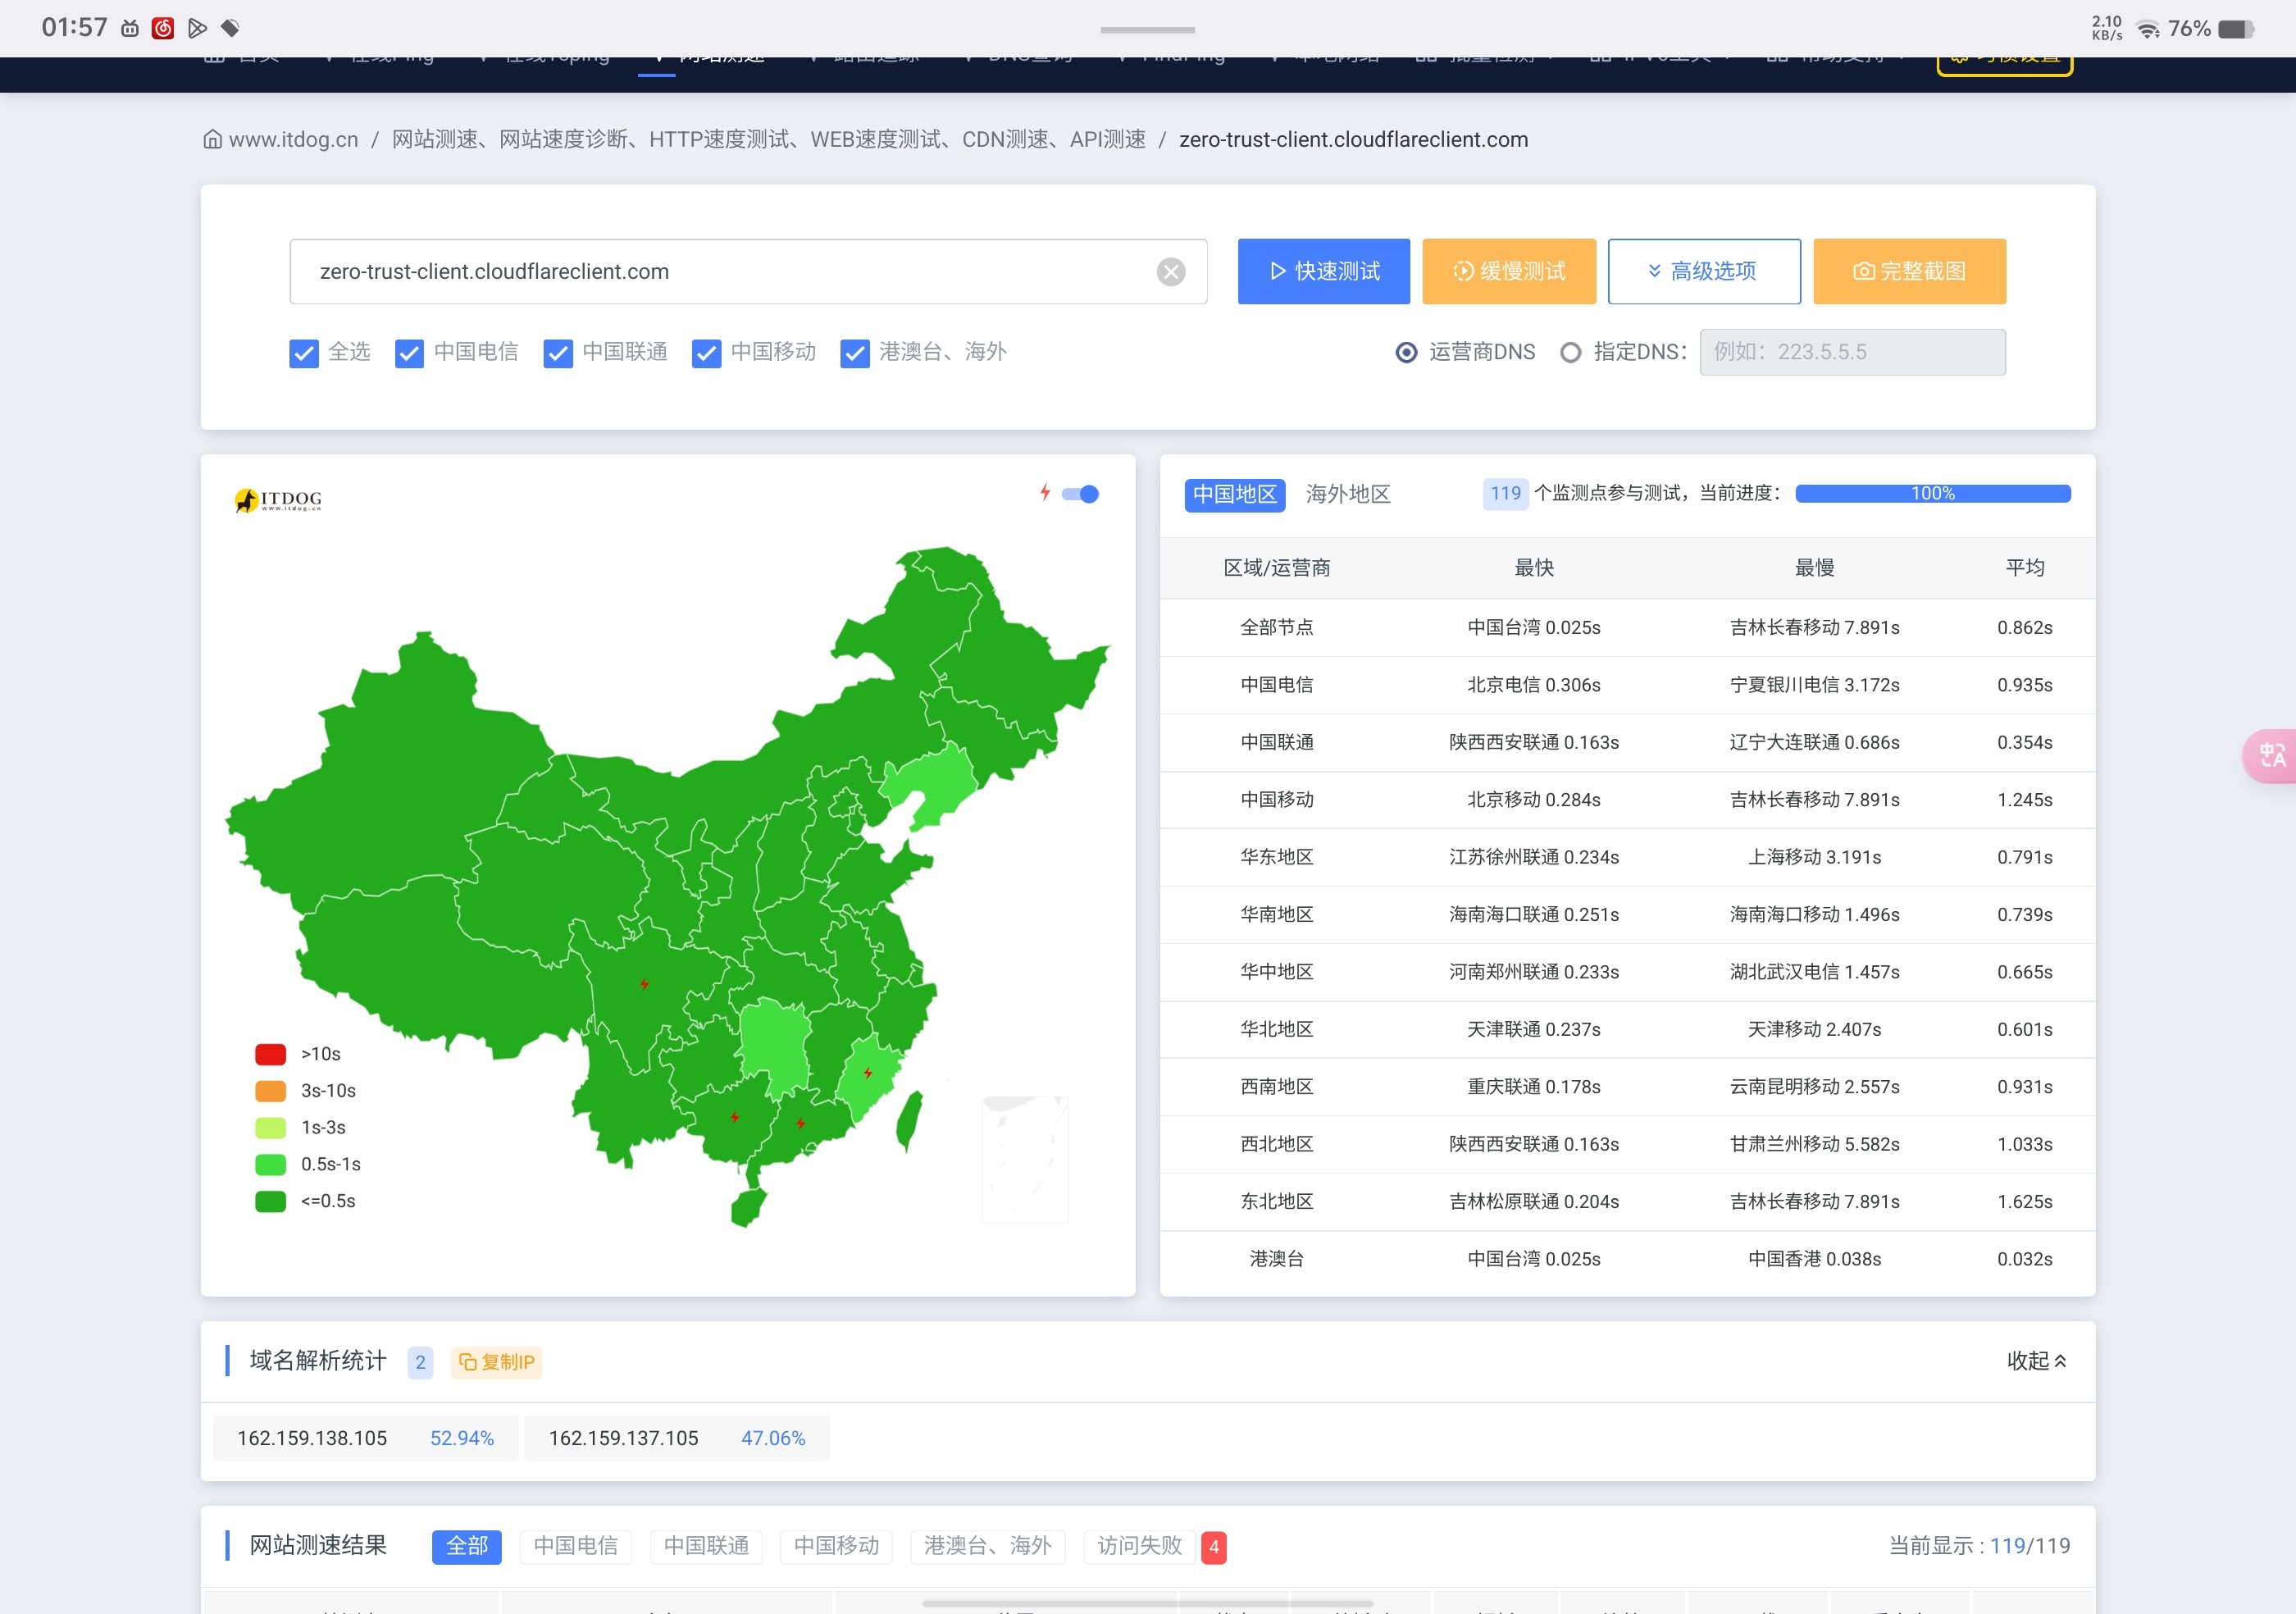Toggle the blue switch above the map
The width and height of the screenshot is (2296, 1614).
[x=1080, y=494]
